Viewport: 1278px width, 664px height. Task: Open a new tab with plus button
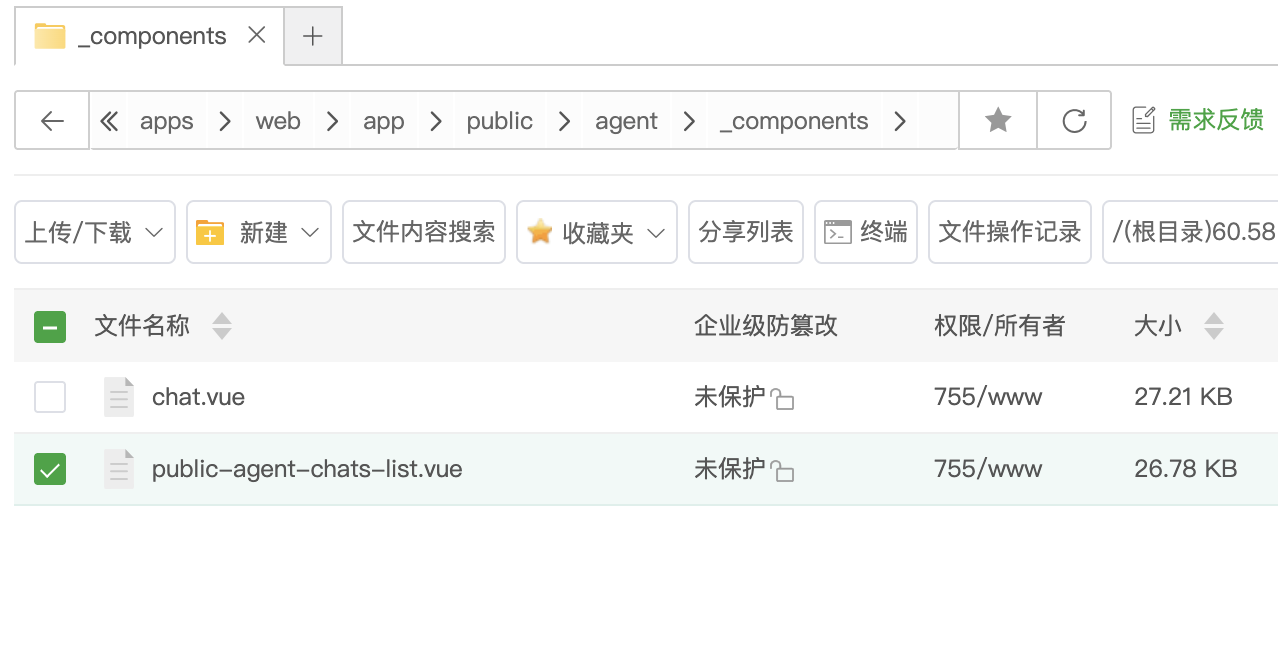coord(313,37)
